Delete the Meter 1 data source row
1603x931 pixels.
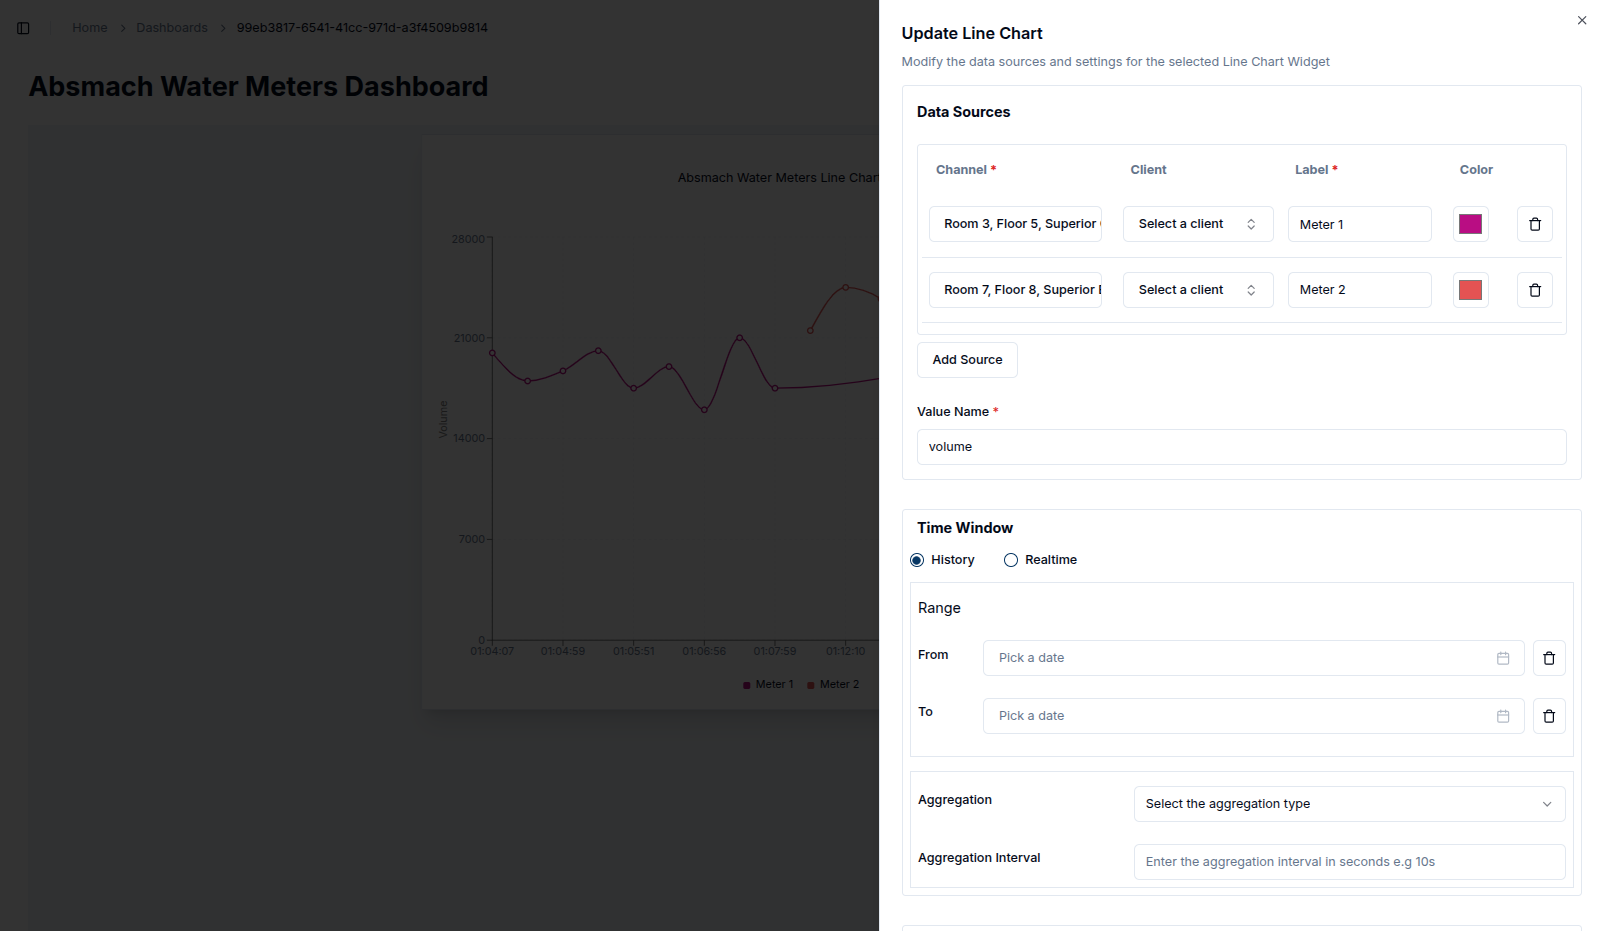click(x=1534, y=224)
